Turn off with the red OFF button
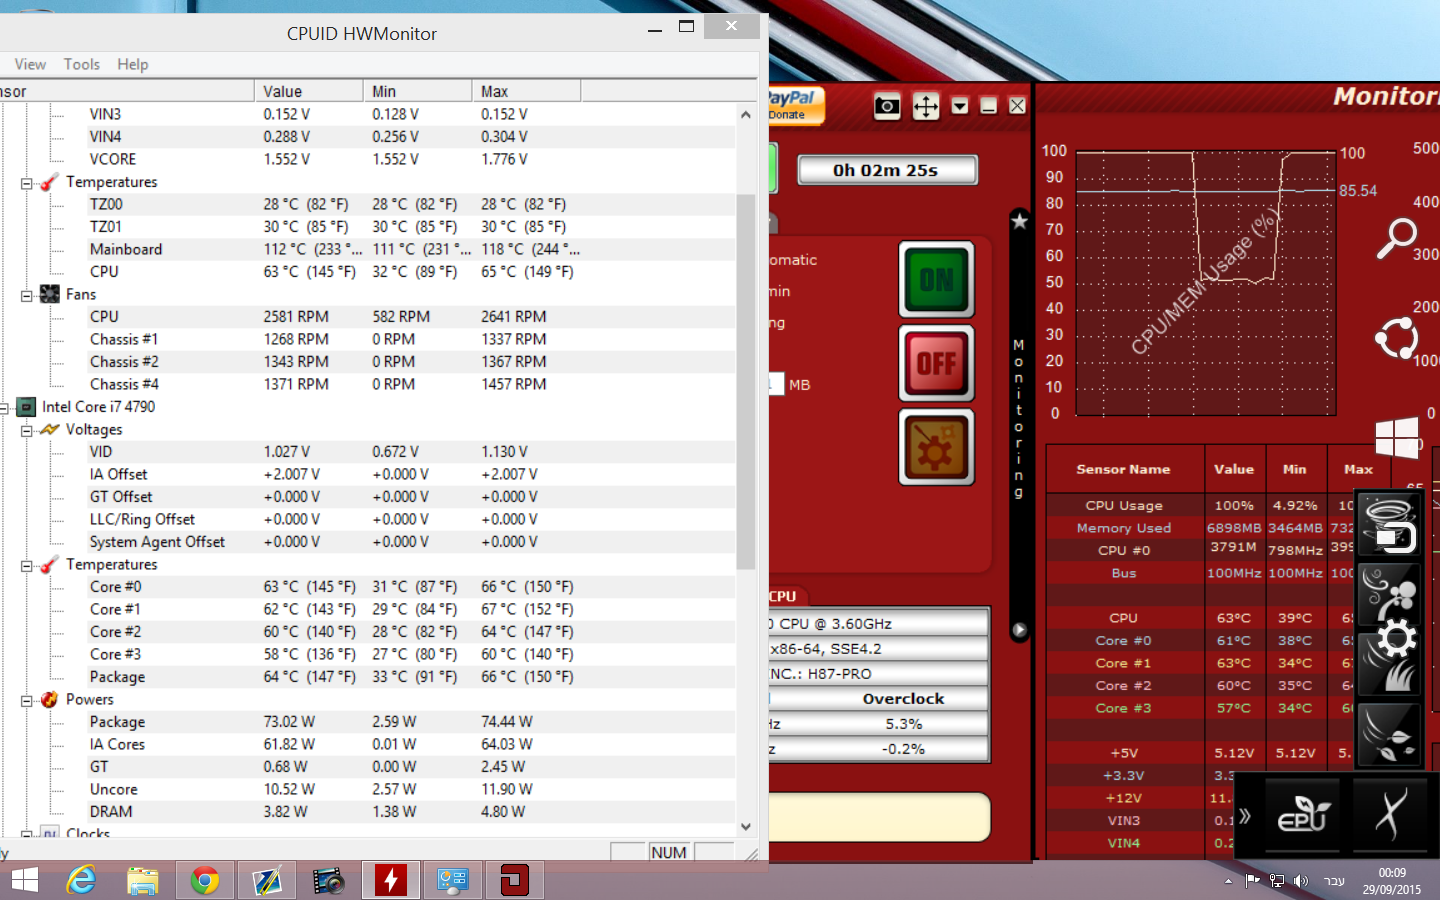The image size is (1440, 900). click(936, 363)
